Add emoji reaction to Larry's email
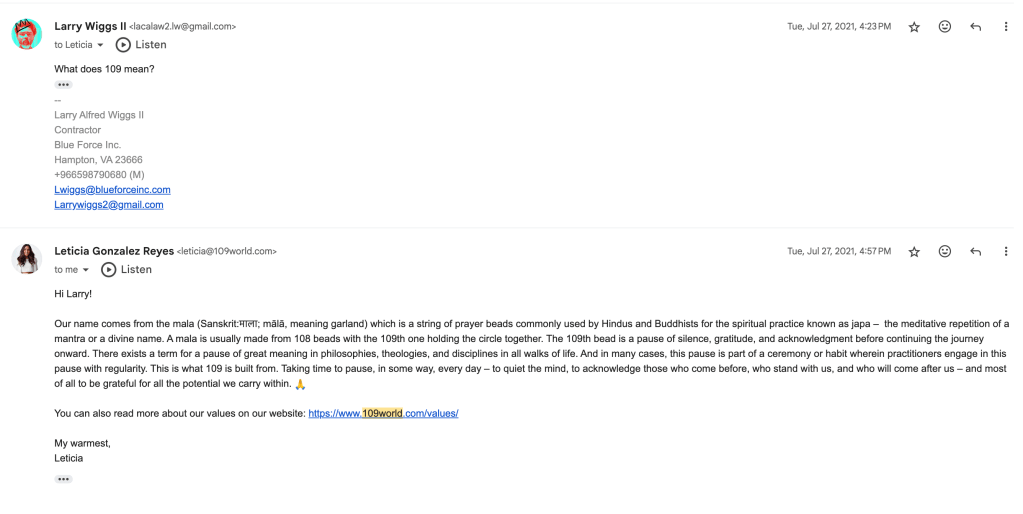1023x514 pixels. [x=945, y=27]
